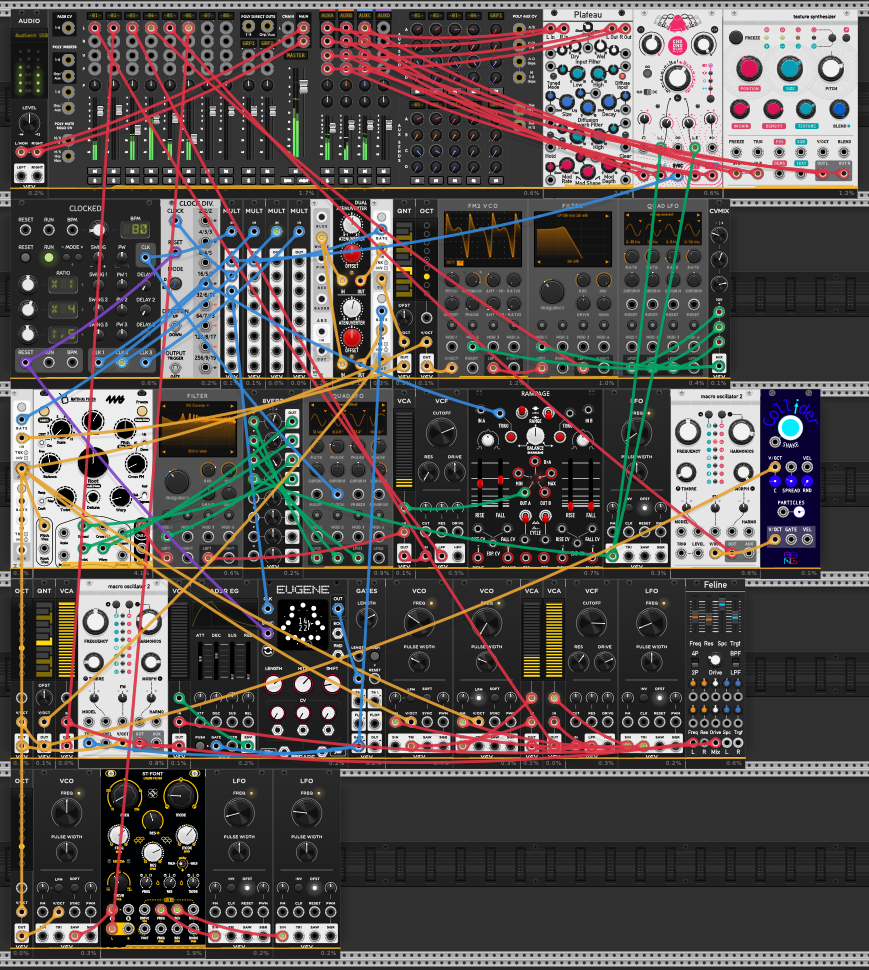This screenshot has height=970, width=869.
Task: Click HARMONICS knob on right macro oscillator 2
Action: click(x=742, y=432)
